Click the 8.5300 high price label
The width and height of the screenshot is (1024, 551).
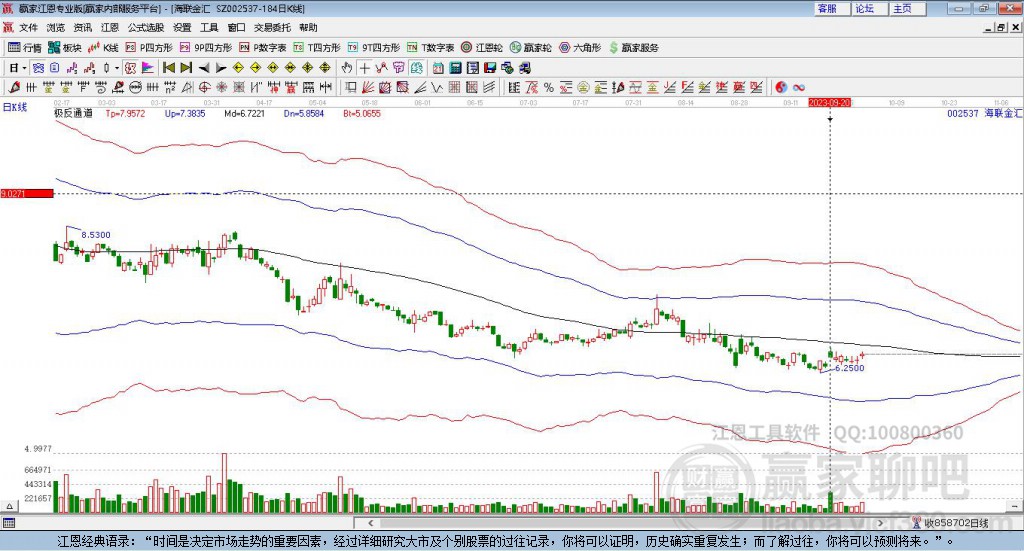tap(96, 234)
